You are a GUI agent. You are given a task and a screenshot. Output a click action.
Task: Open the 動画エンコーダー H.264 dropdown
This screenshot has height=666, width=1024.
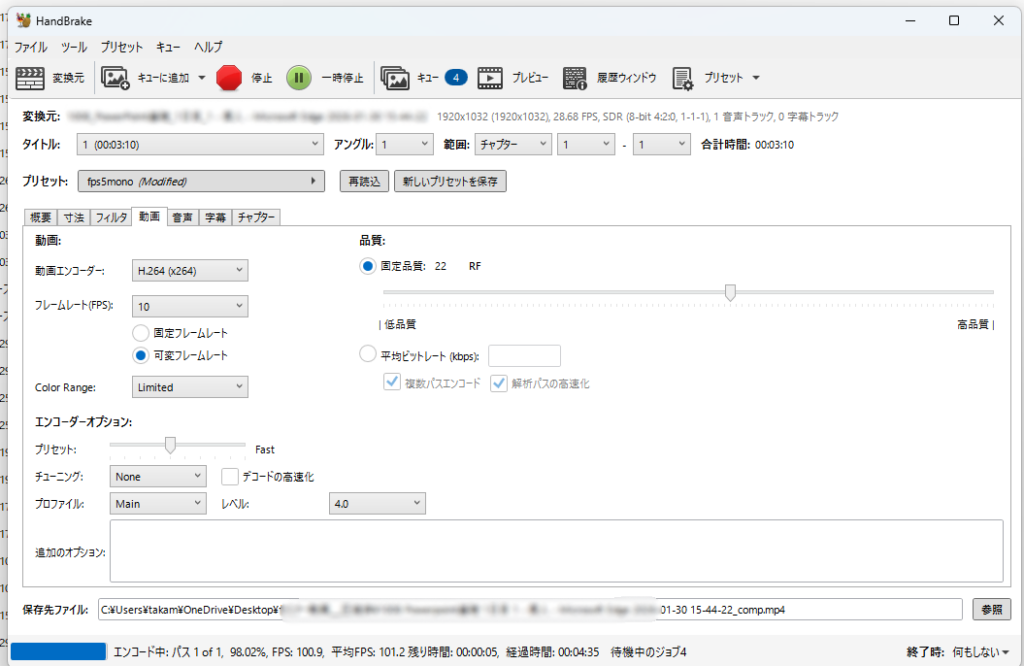(x=190, y=270)
